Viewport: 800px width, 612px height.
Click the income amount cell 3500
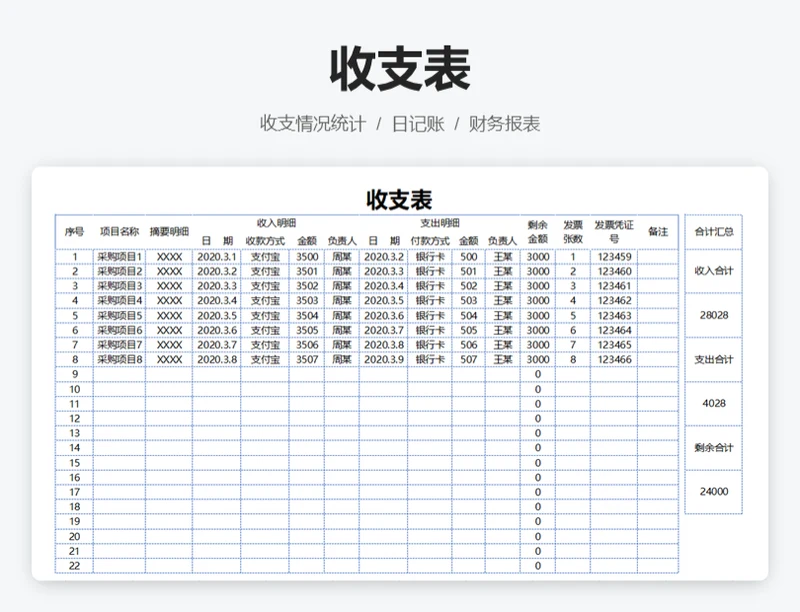click(x=307, y=257)
